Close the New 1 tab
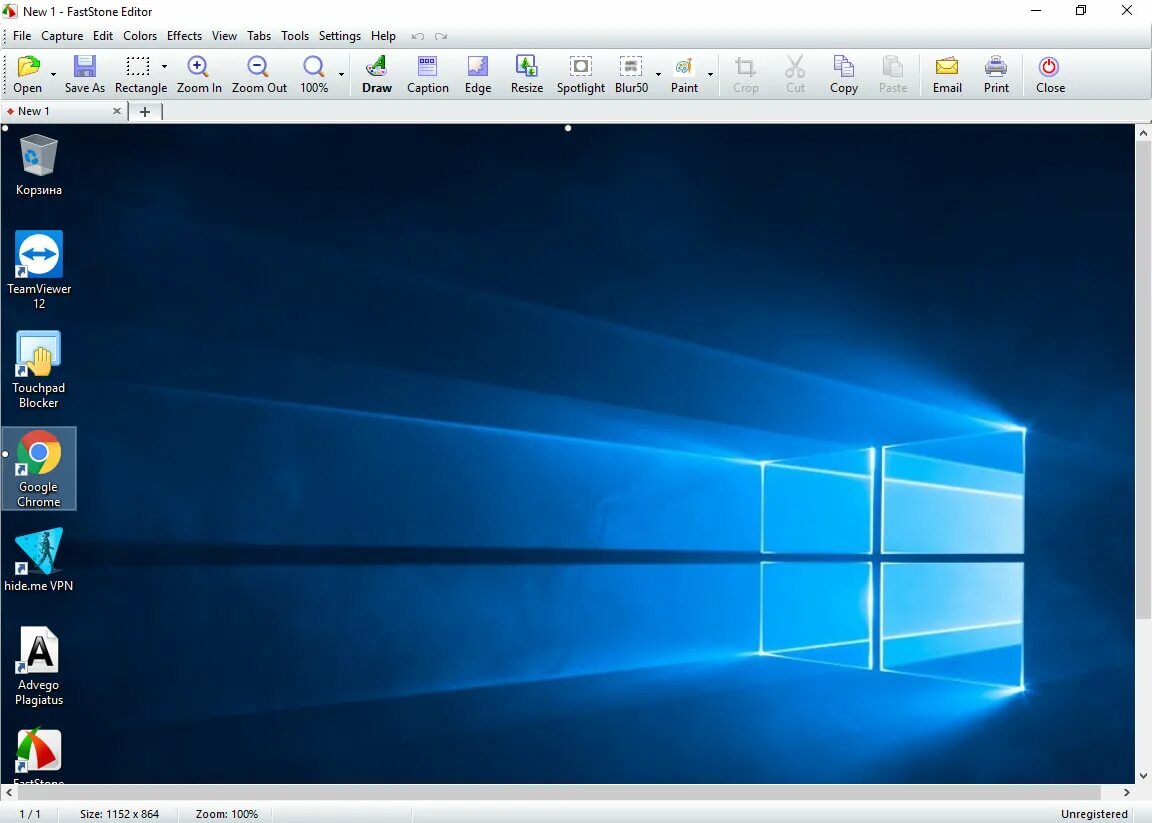This screenshot has height=823, width=1152. click(117, 111)
